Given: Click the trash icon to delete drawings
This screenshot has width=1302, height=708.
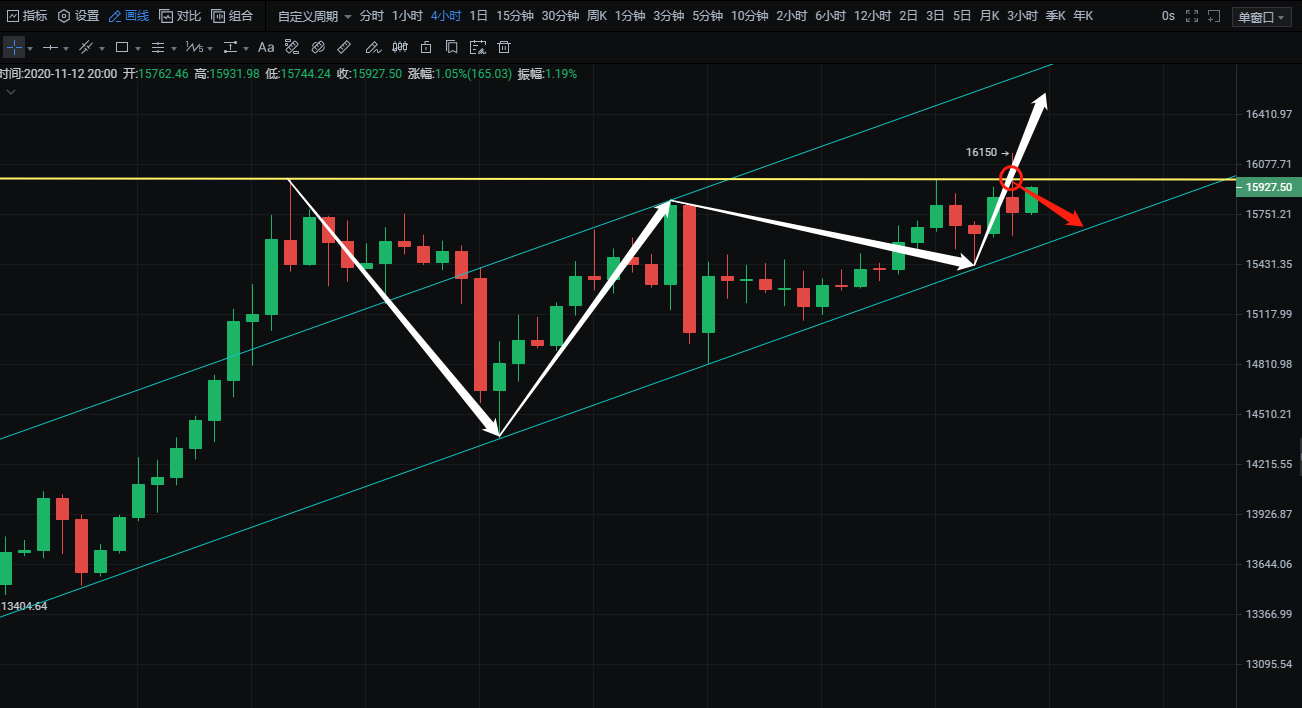Looking at the screenshot, I should tap(504, 47).
